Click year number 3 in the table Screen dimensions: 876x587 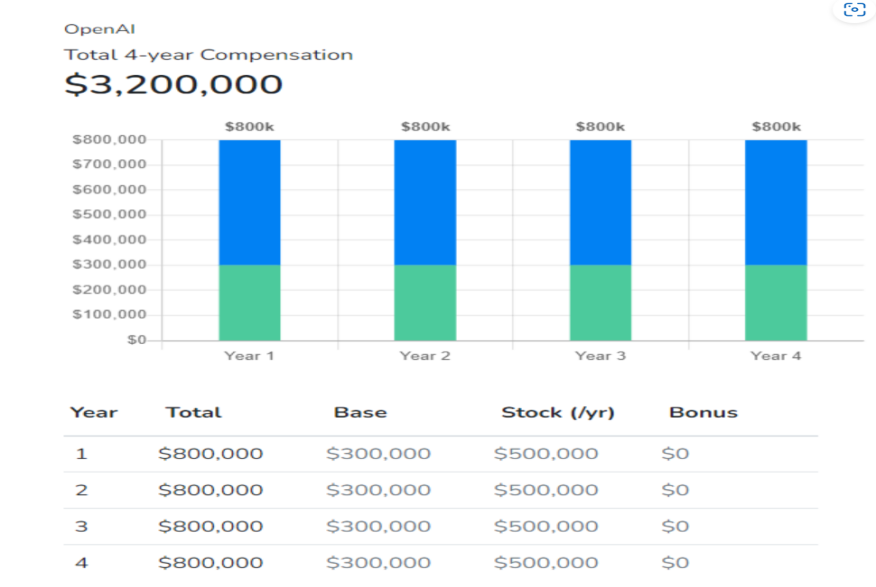(x=82, y=526)
